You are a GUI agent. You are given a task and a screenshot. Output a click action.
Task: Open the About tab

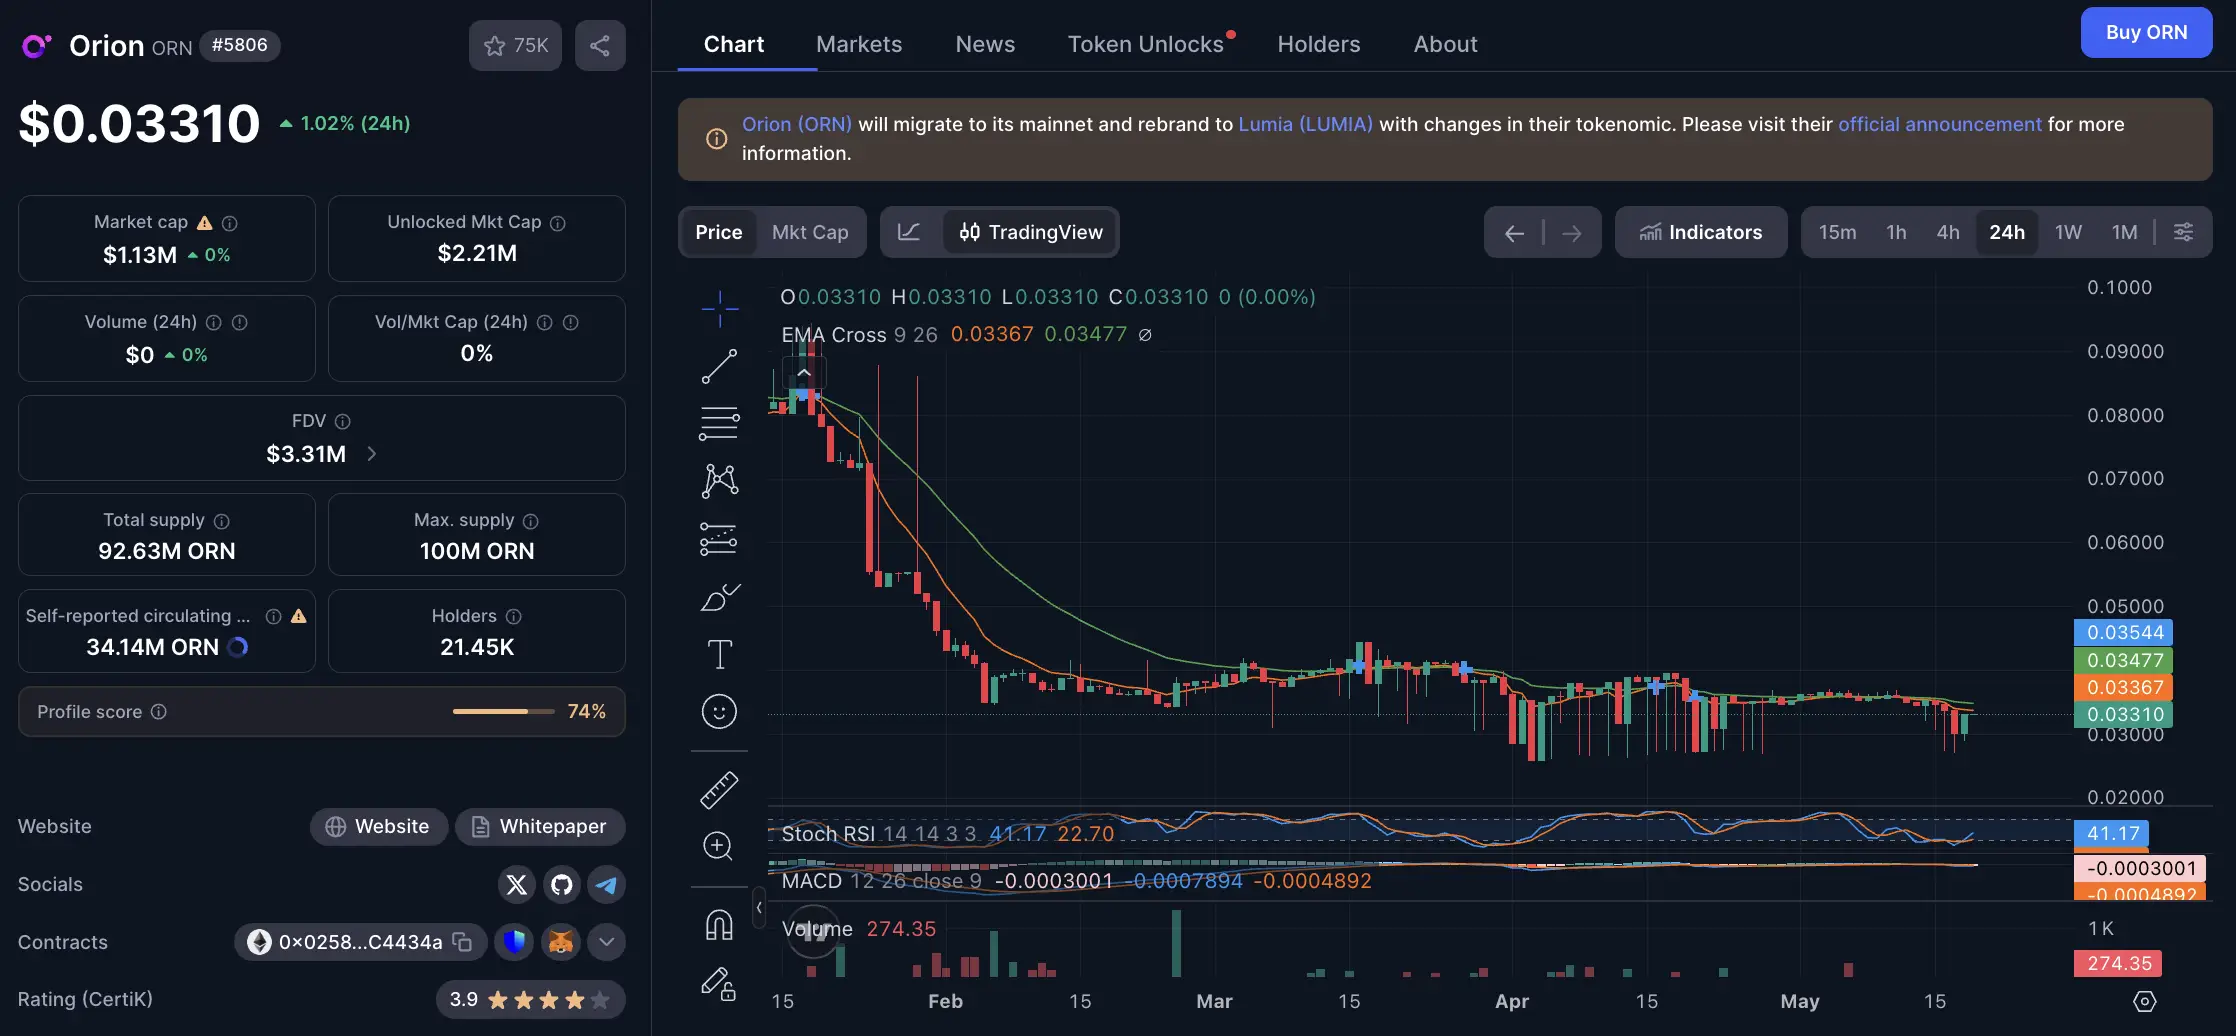click(1445, 44)
